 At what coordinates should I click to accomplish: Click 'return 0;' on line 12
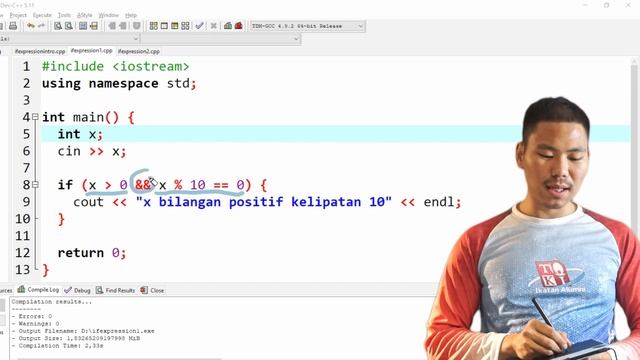[x=92, y=253]
